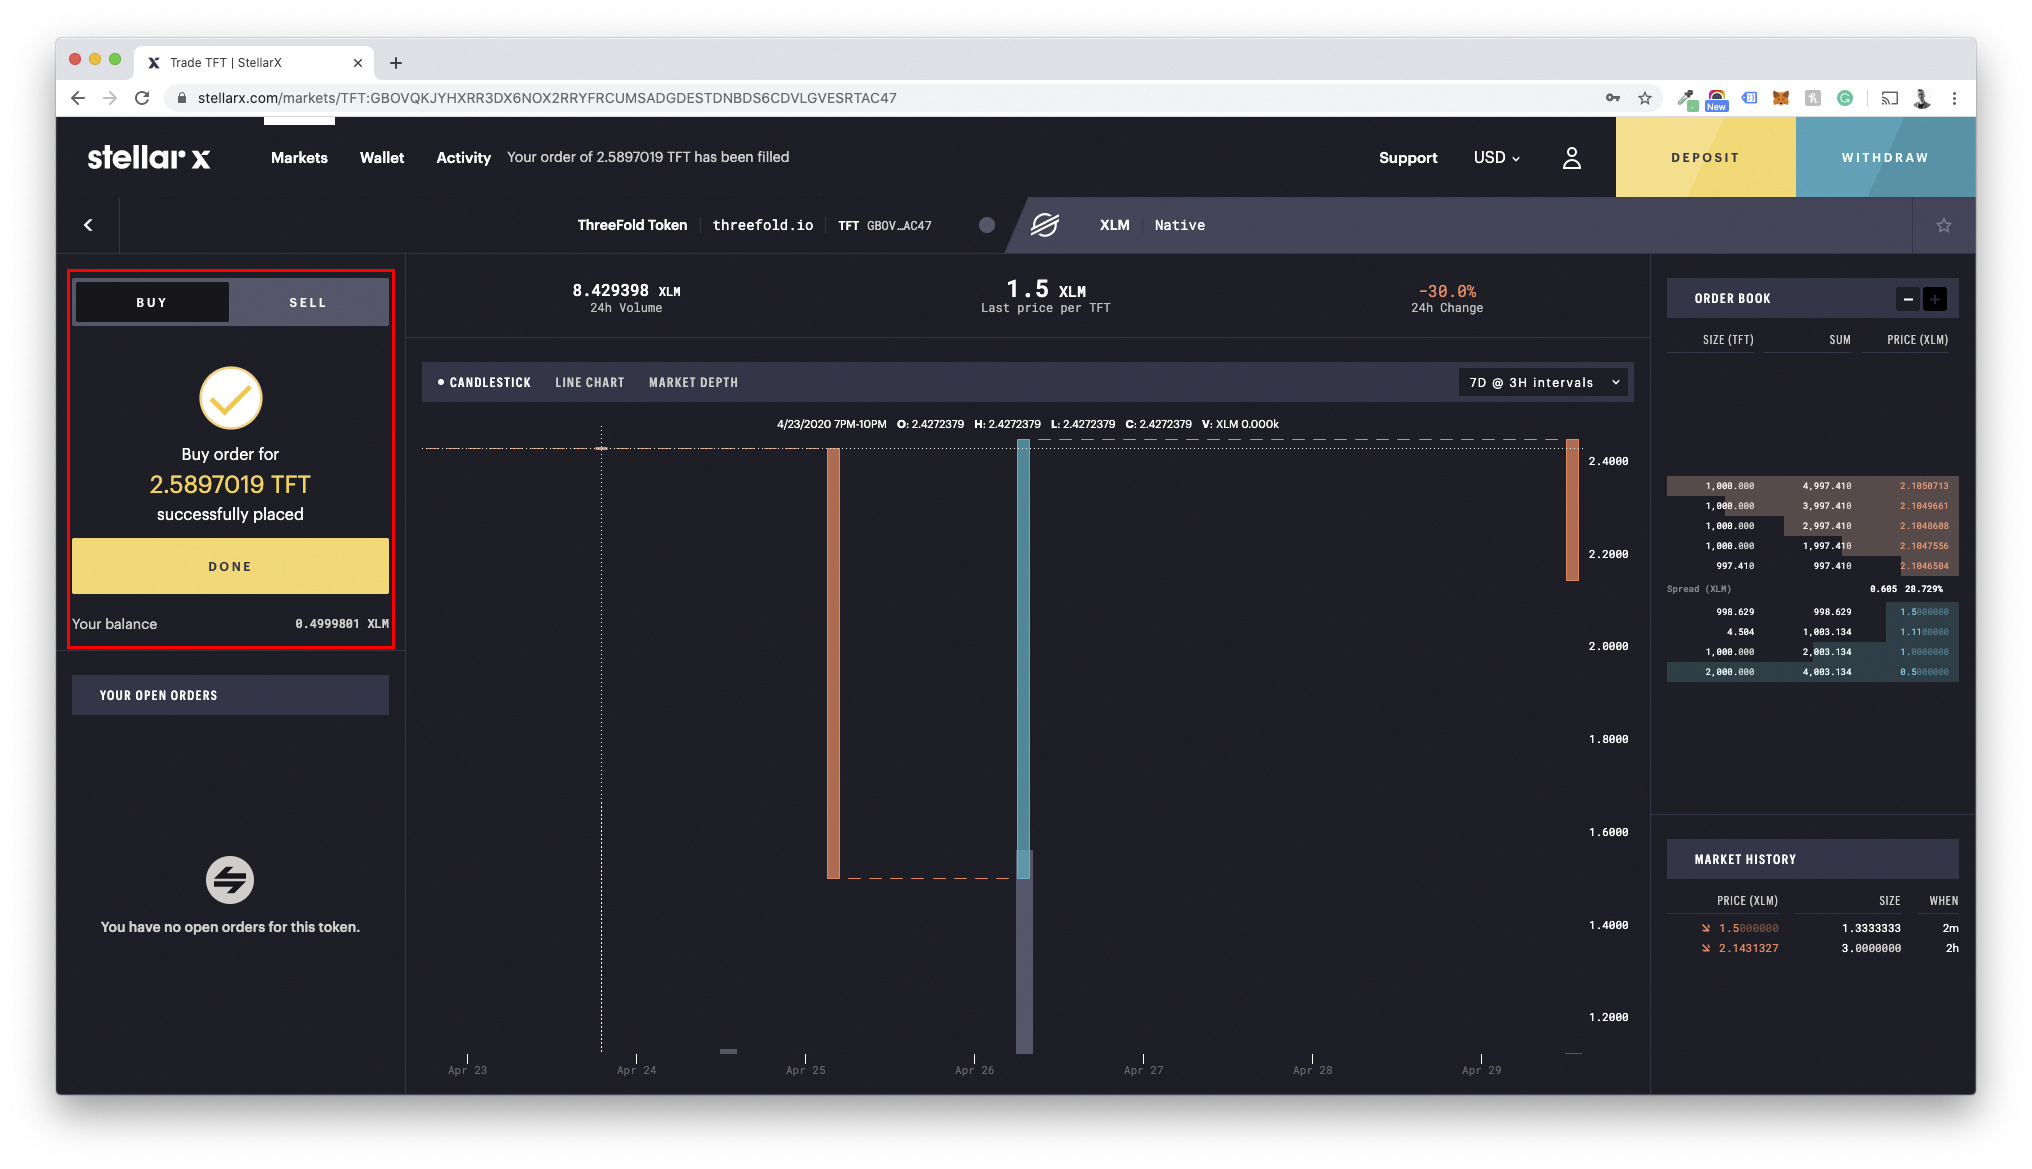Select the Line Chart view
Image resolution: width=2032 pixels, height=1169 pixels.
pos(590,383)
